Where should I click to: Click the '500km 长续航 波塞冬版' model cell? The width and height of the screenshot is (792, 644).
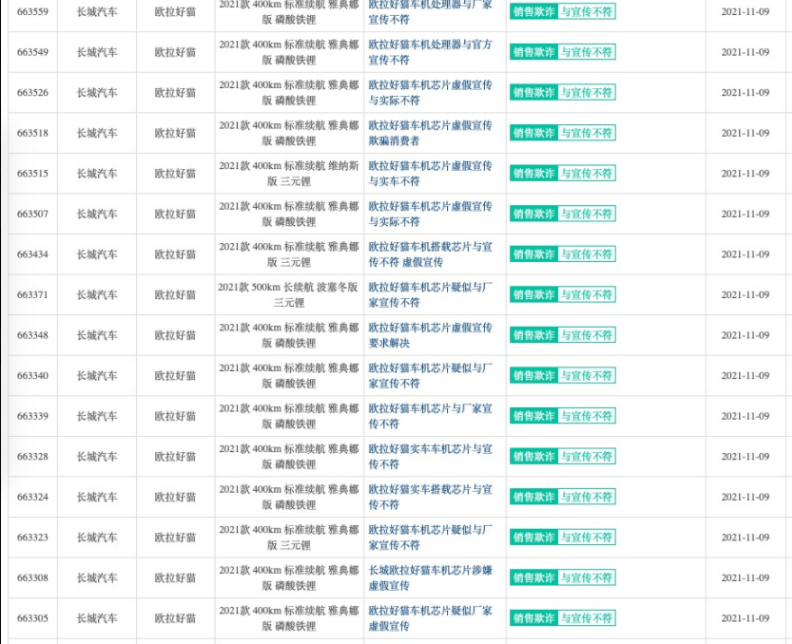click(x=288, y=294)
